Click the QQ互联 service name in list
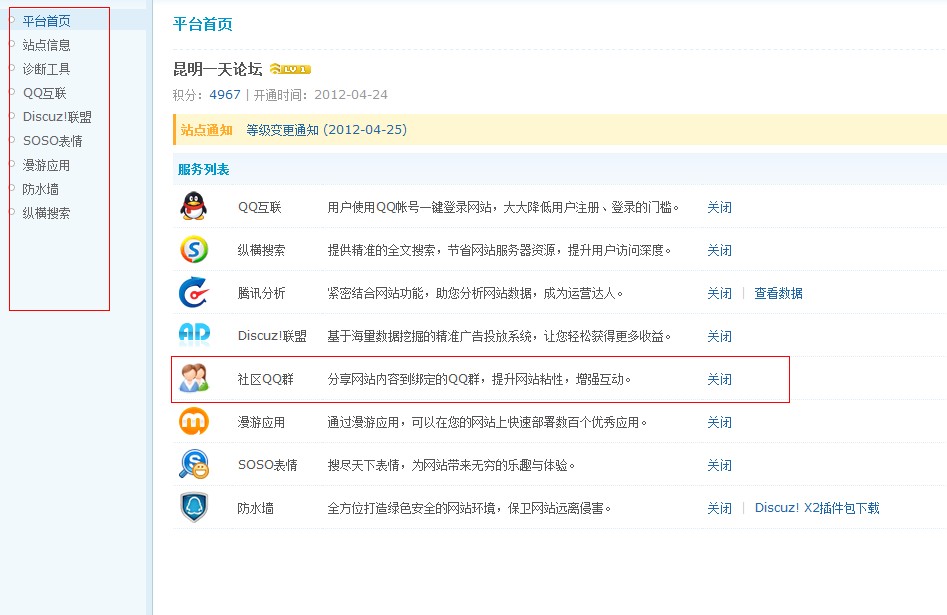 click(260, 207)
